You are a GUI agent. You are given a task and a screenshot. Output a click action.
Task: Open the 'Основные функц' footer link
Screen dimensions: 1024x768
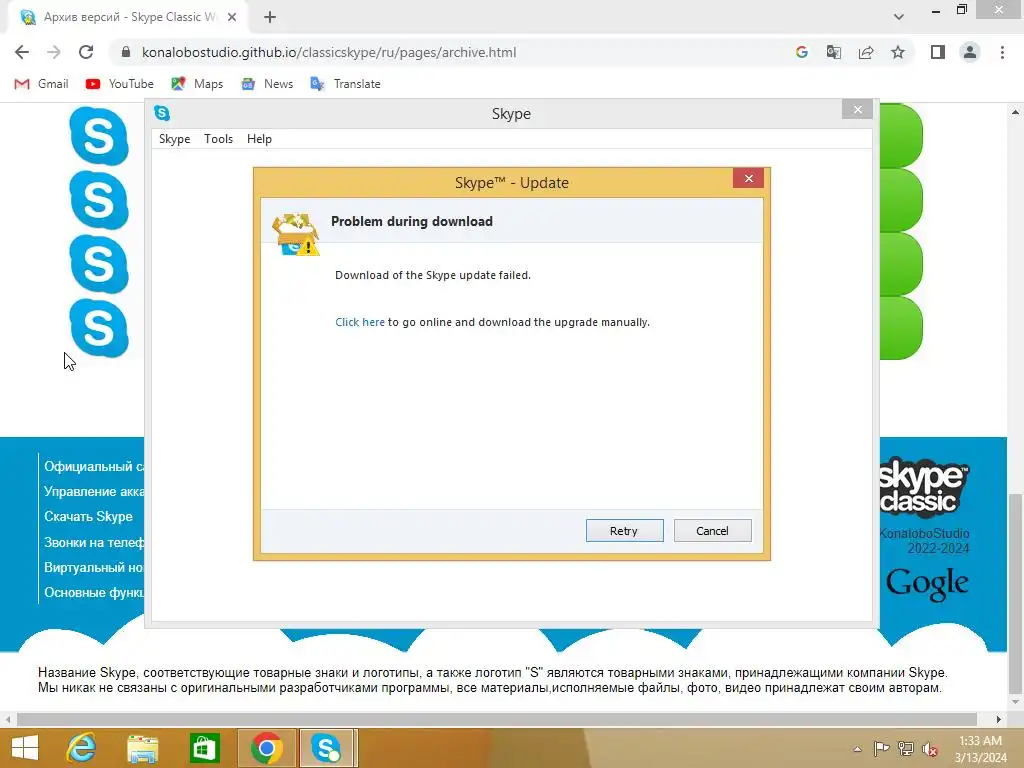tap(94, 592)
